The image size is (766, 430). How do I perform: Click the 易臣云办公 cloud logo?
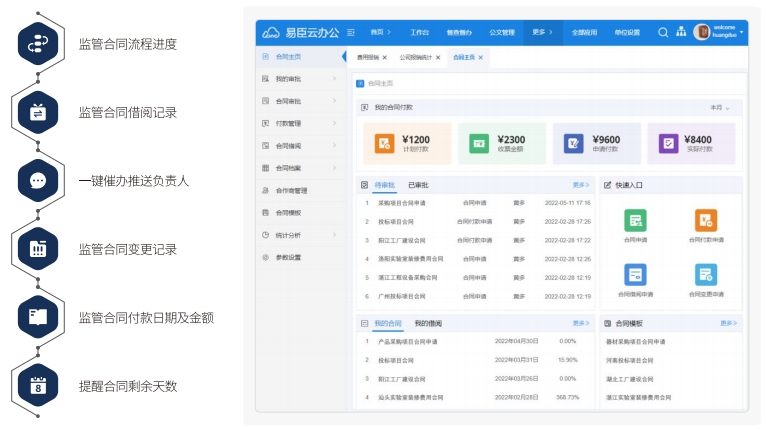(271, 33)
